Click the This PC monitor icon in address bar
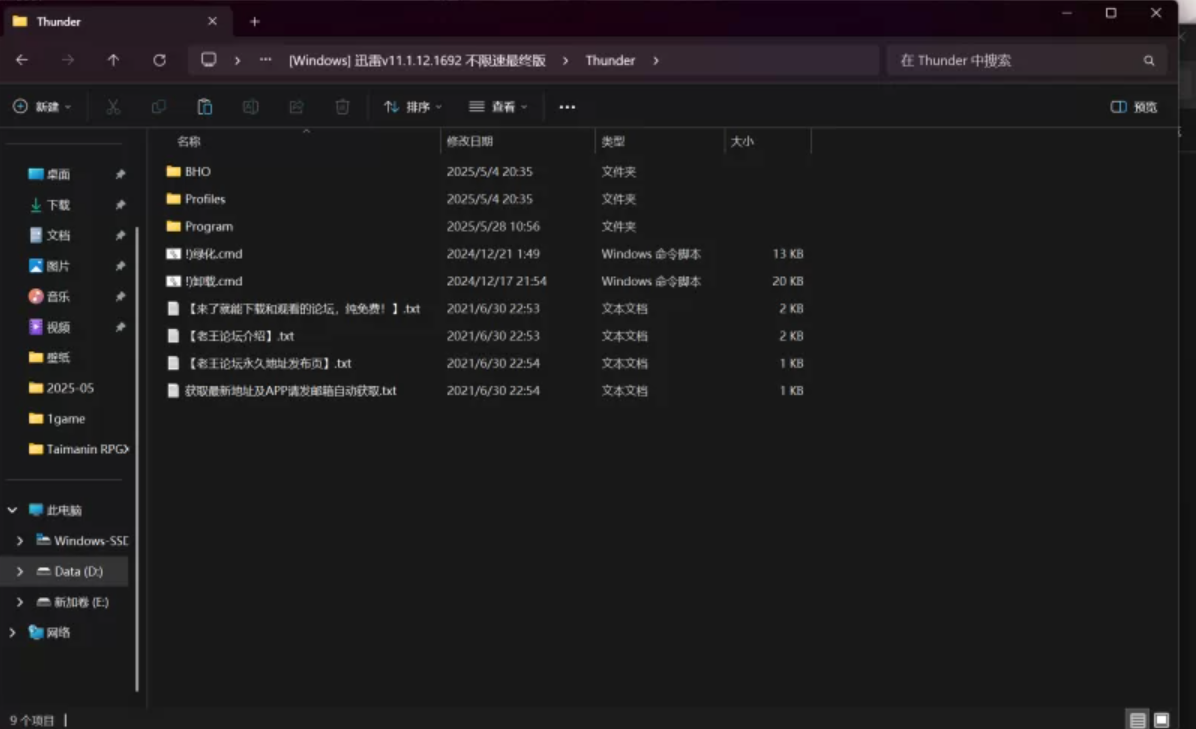Viewport: 1196px width, 729px height. [208, 59]
